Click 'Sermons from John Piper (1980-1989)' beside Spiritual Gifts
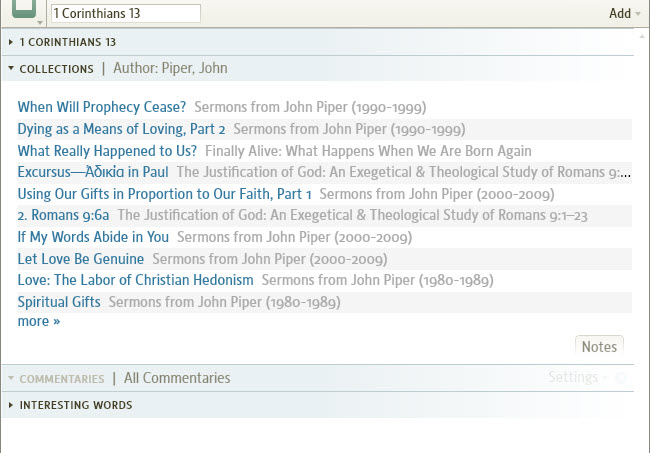The width and height of the screenshot is (650, 453). pos(224,302)
